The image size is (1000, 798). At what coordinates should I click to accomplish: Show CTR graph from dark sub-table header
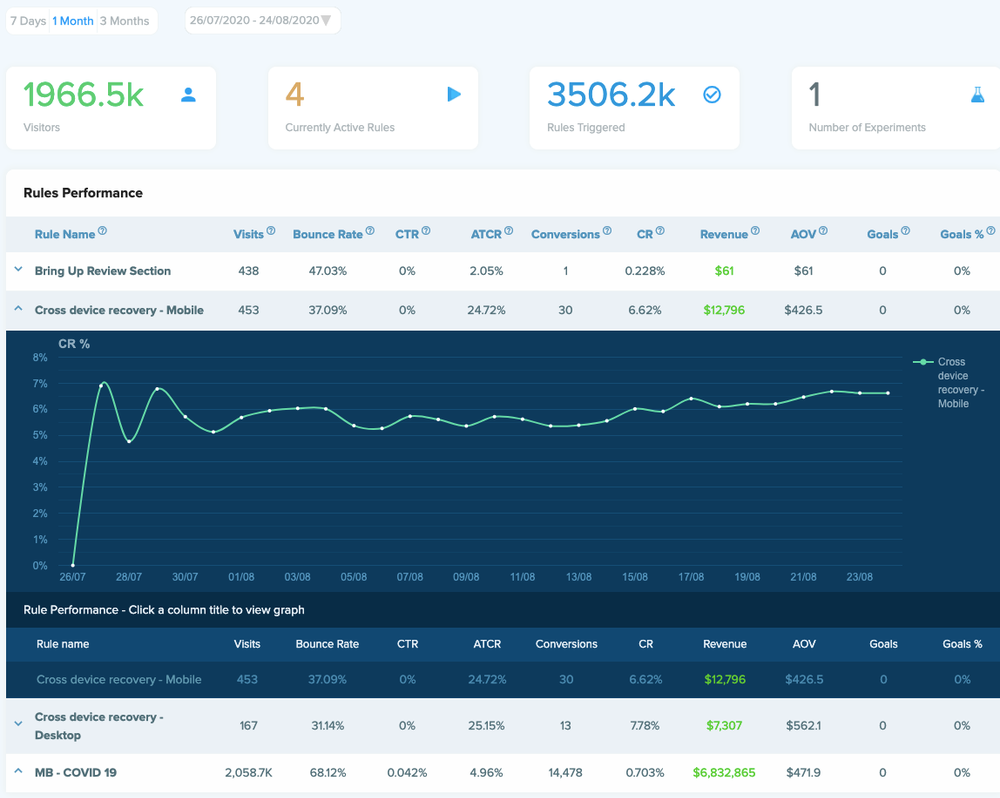tap(408, 644)
